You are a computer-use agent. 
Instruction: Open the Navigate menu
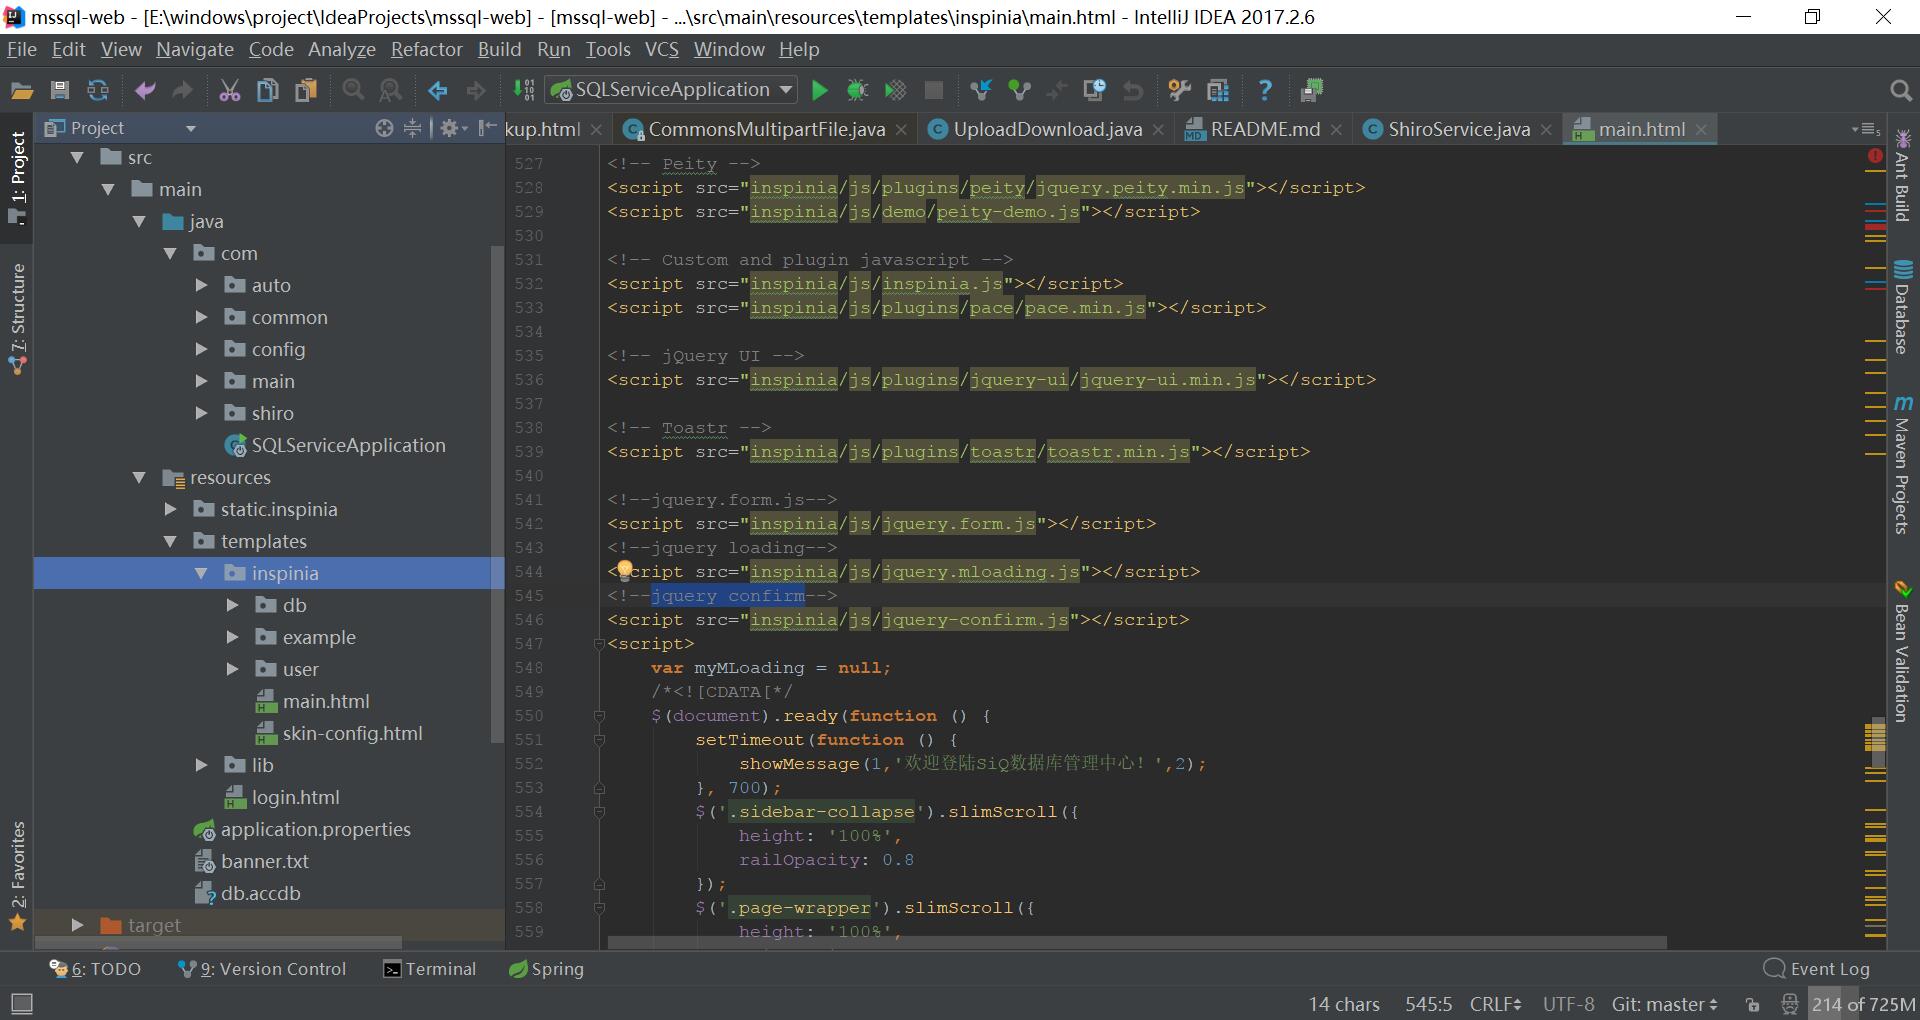(194, 49)
